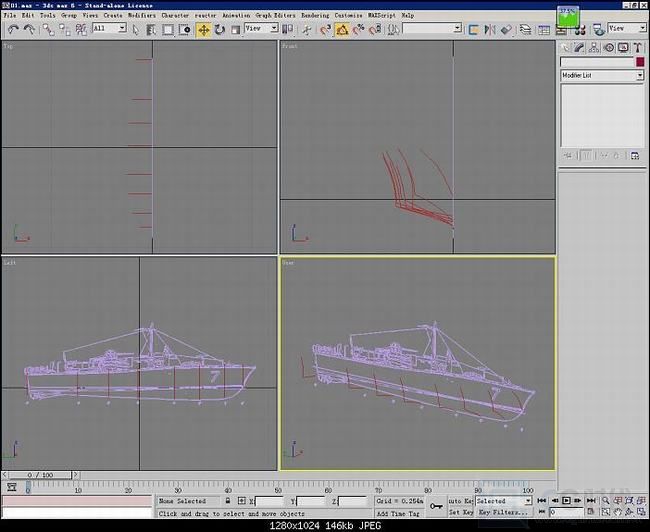Activate the Select and Rotate tool

[220, 29]
